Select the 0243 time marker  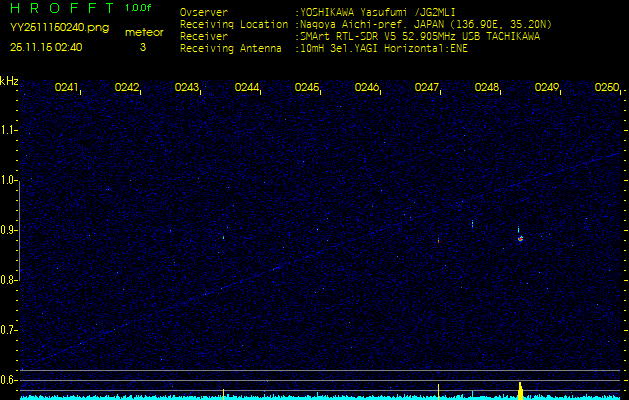pos(187,88)
